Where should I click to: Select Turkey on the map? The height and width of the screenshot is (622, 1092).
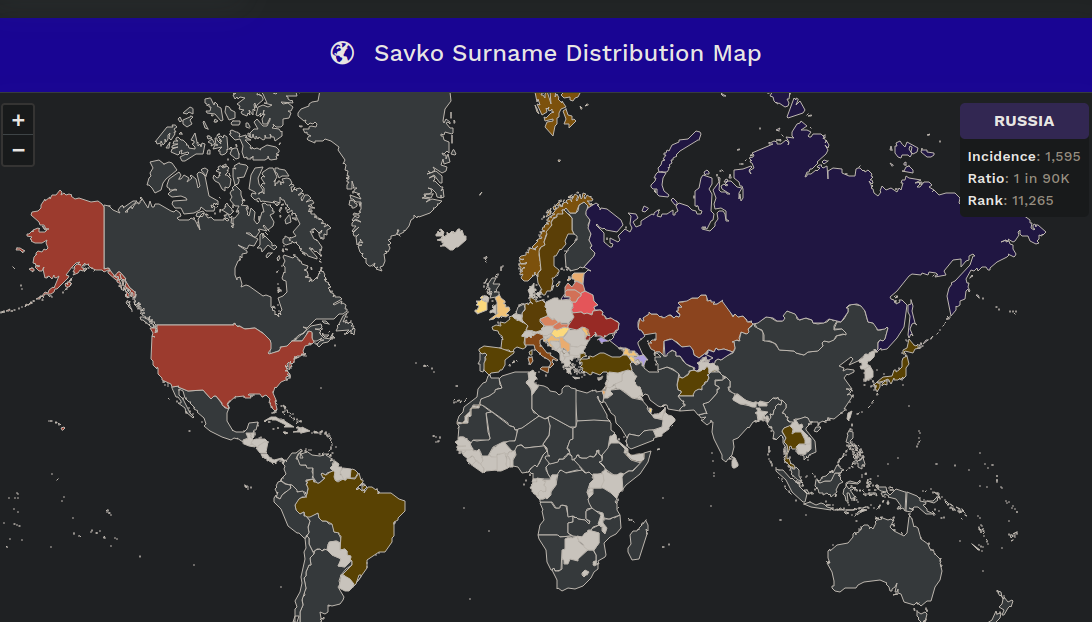pos(606,363)
